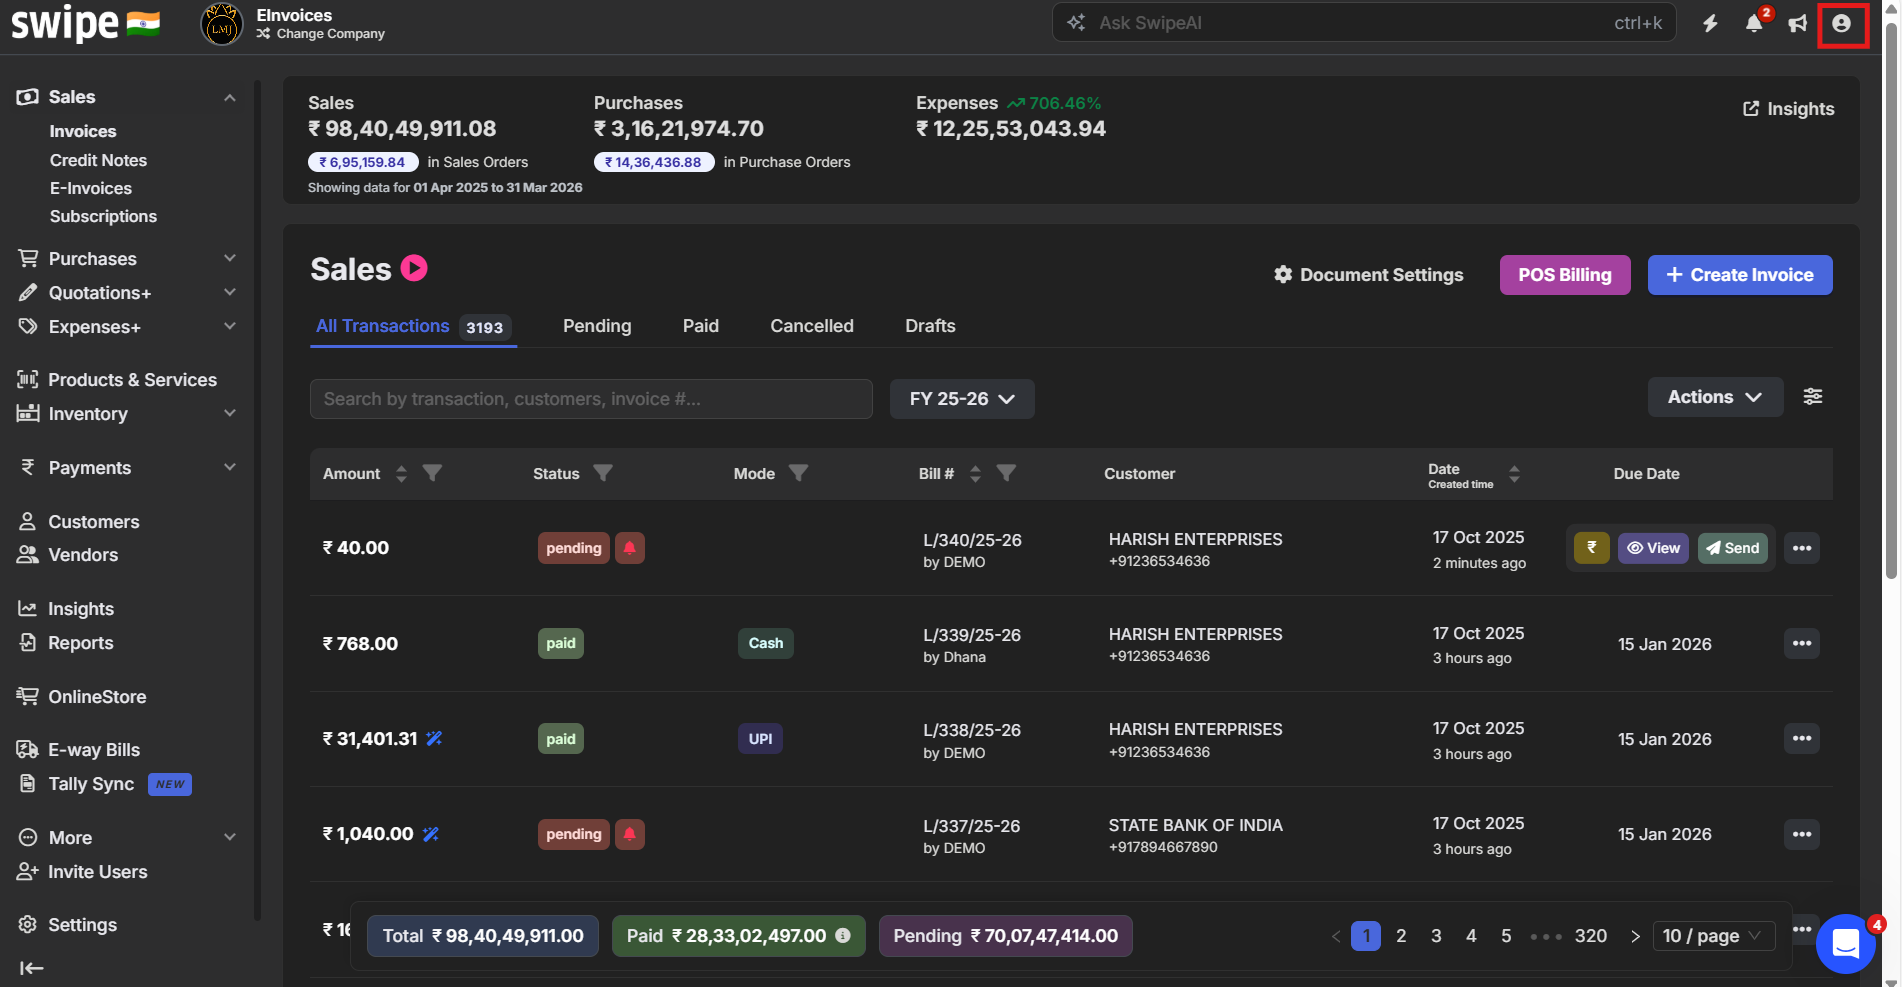
Task: Click the reminder bell for L/340/25-26
Action: click(x=630, y=548)
